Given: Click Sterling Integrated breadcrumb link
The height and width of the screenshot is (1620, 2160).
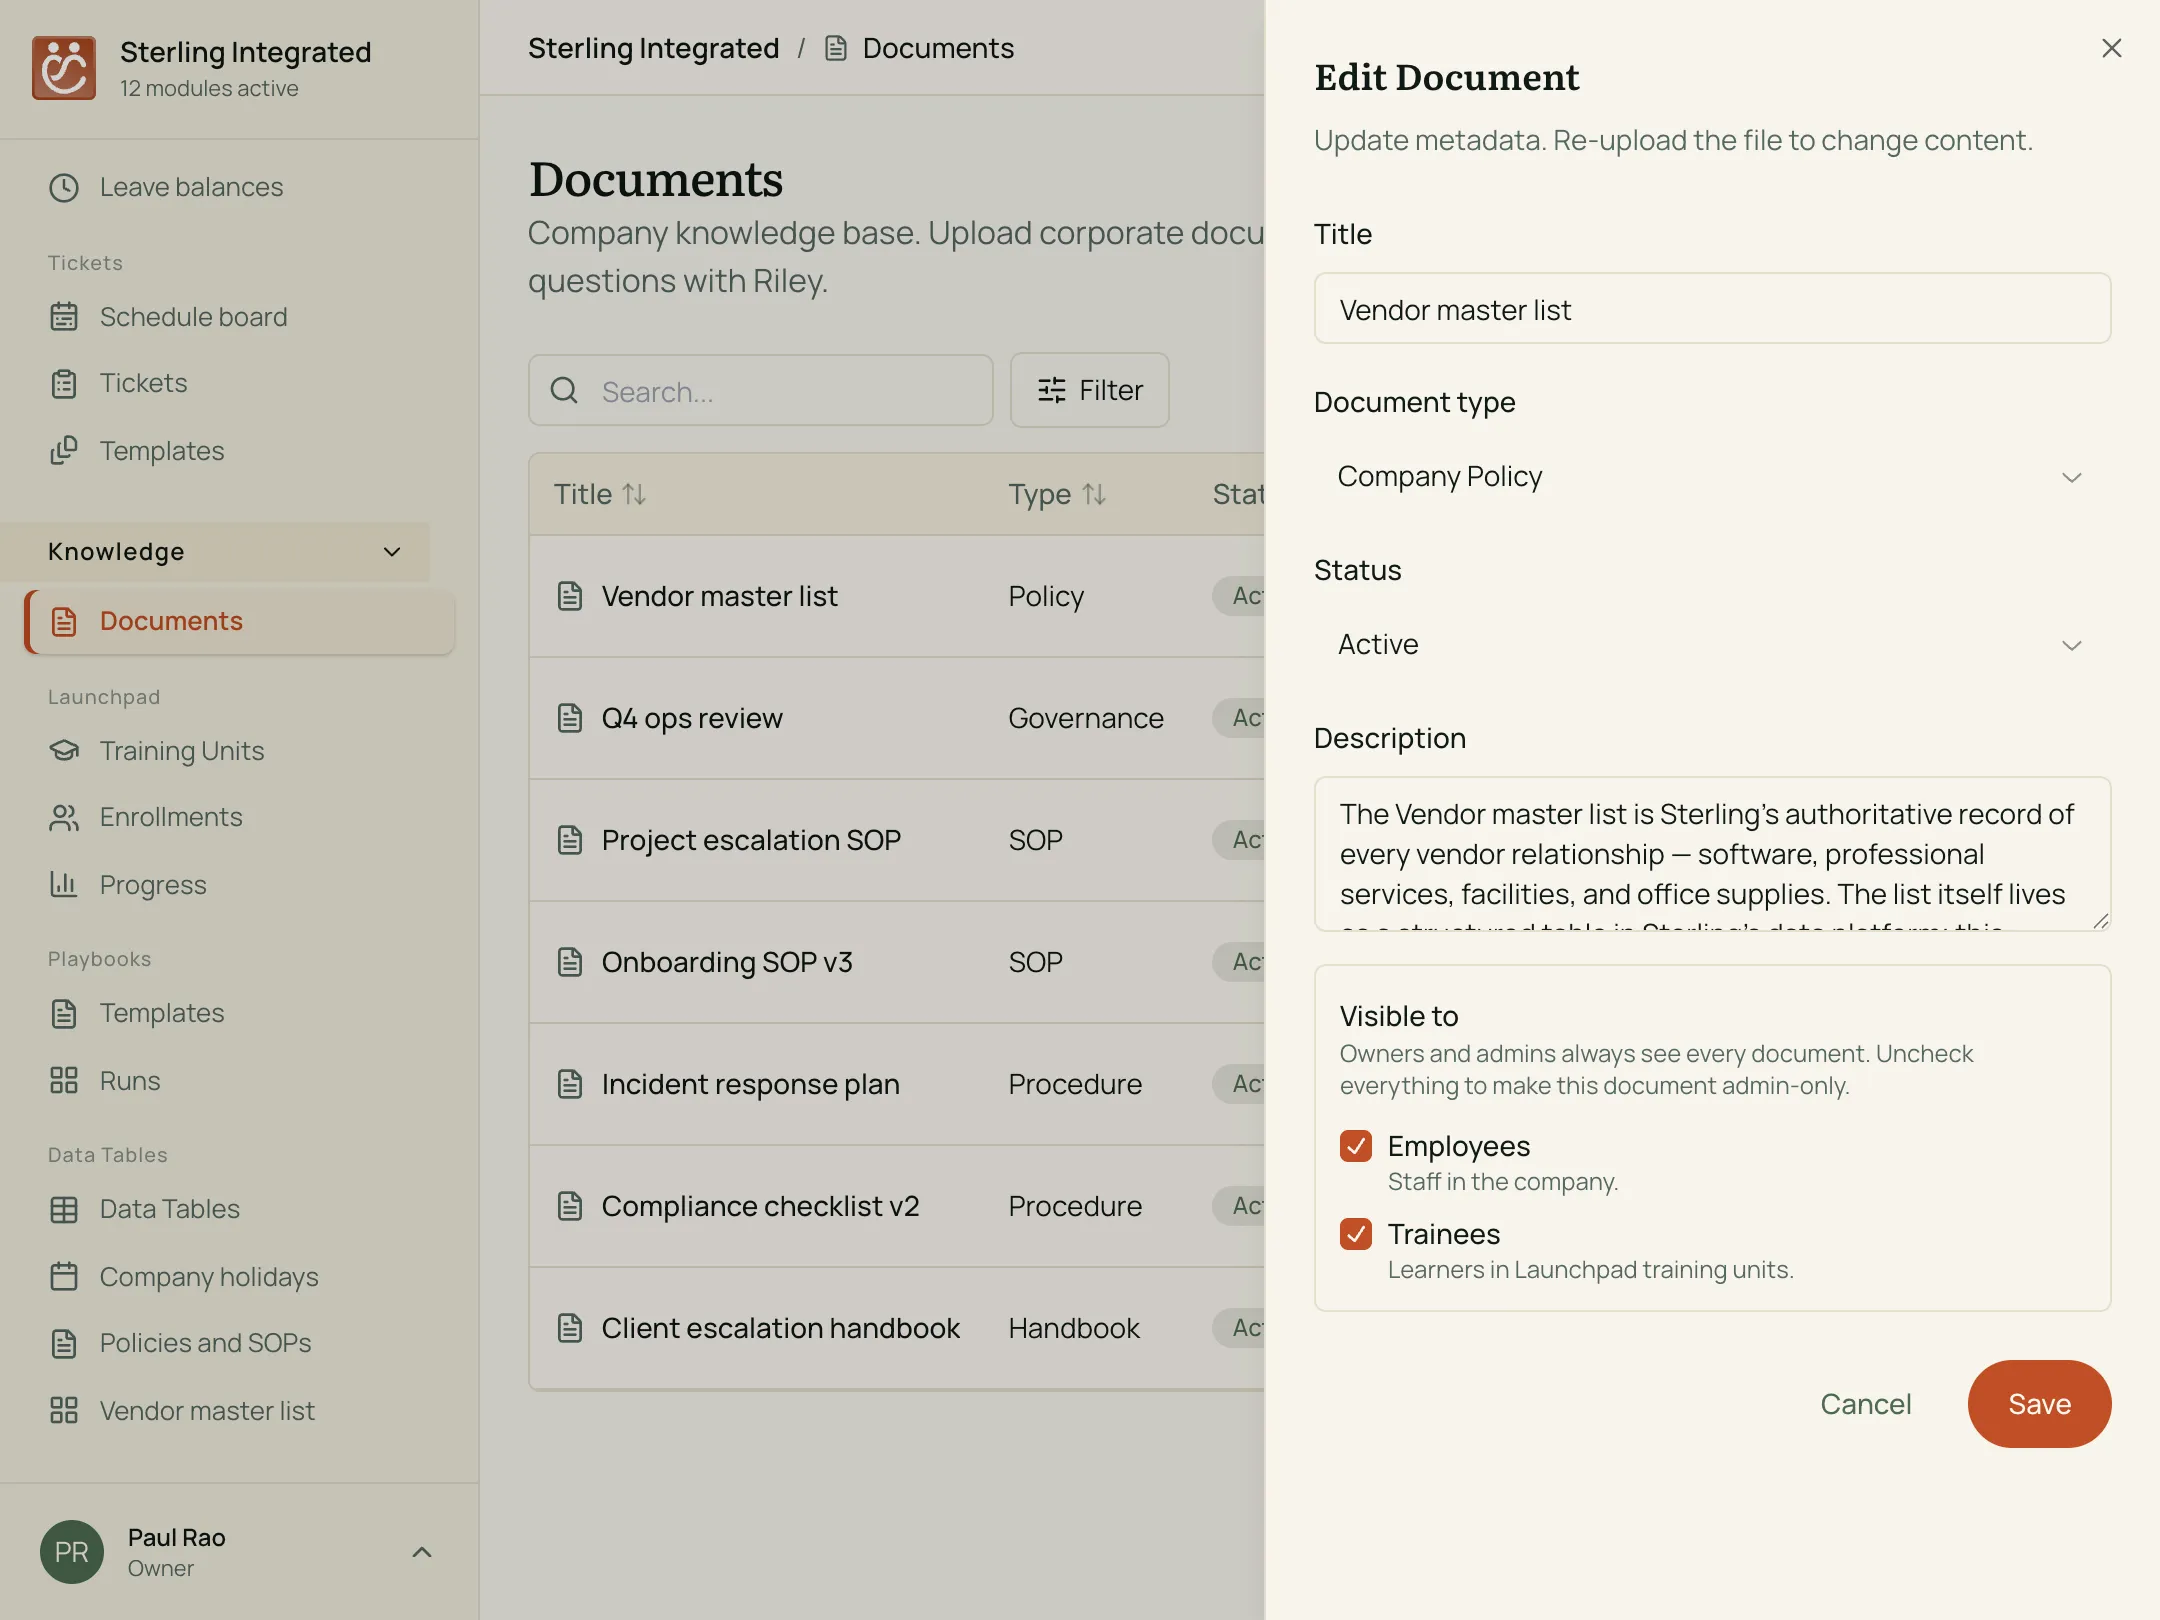Looking at the screenshot, I should pyautogui.click(x=653, y=48).
